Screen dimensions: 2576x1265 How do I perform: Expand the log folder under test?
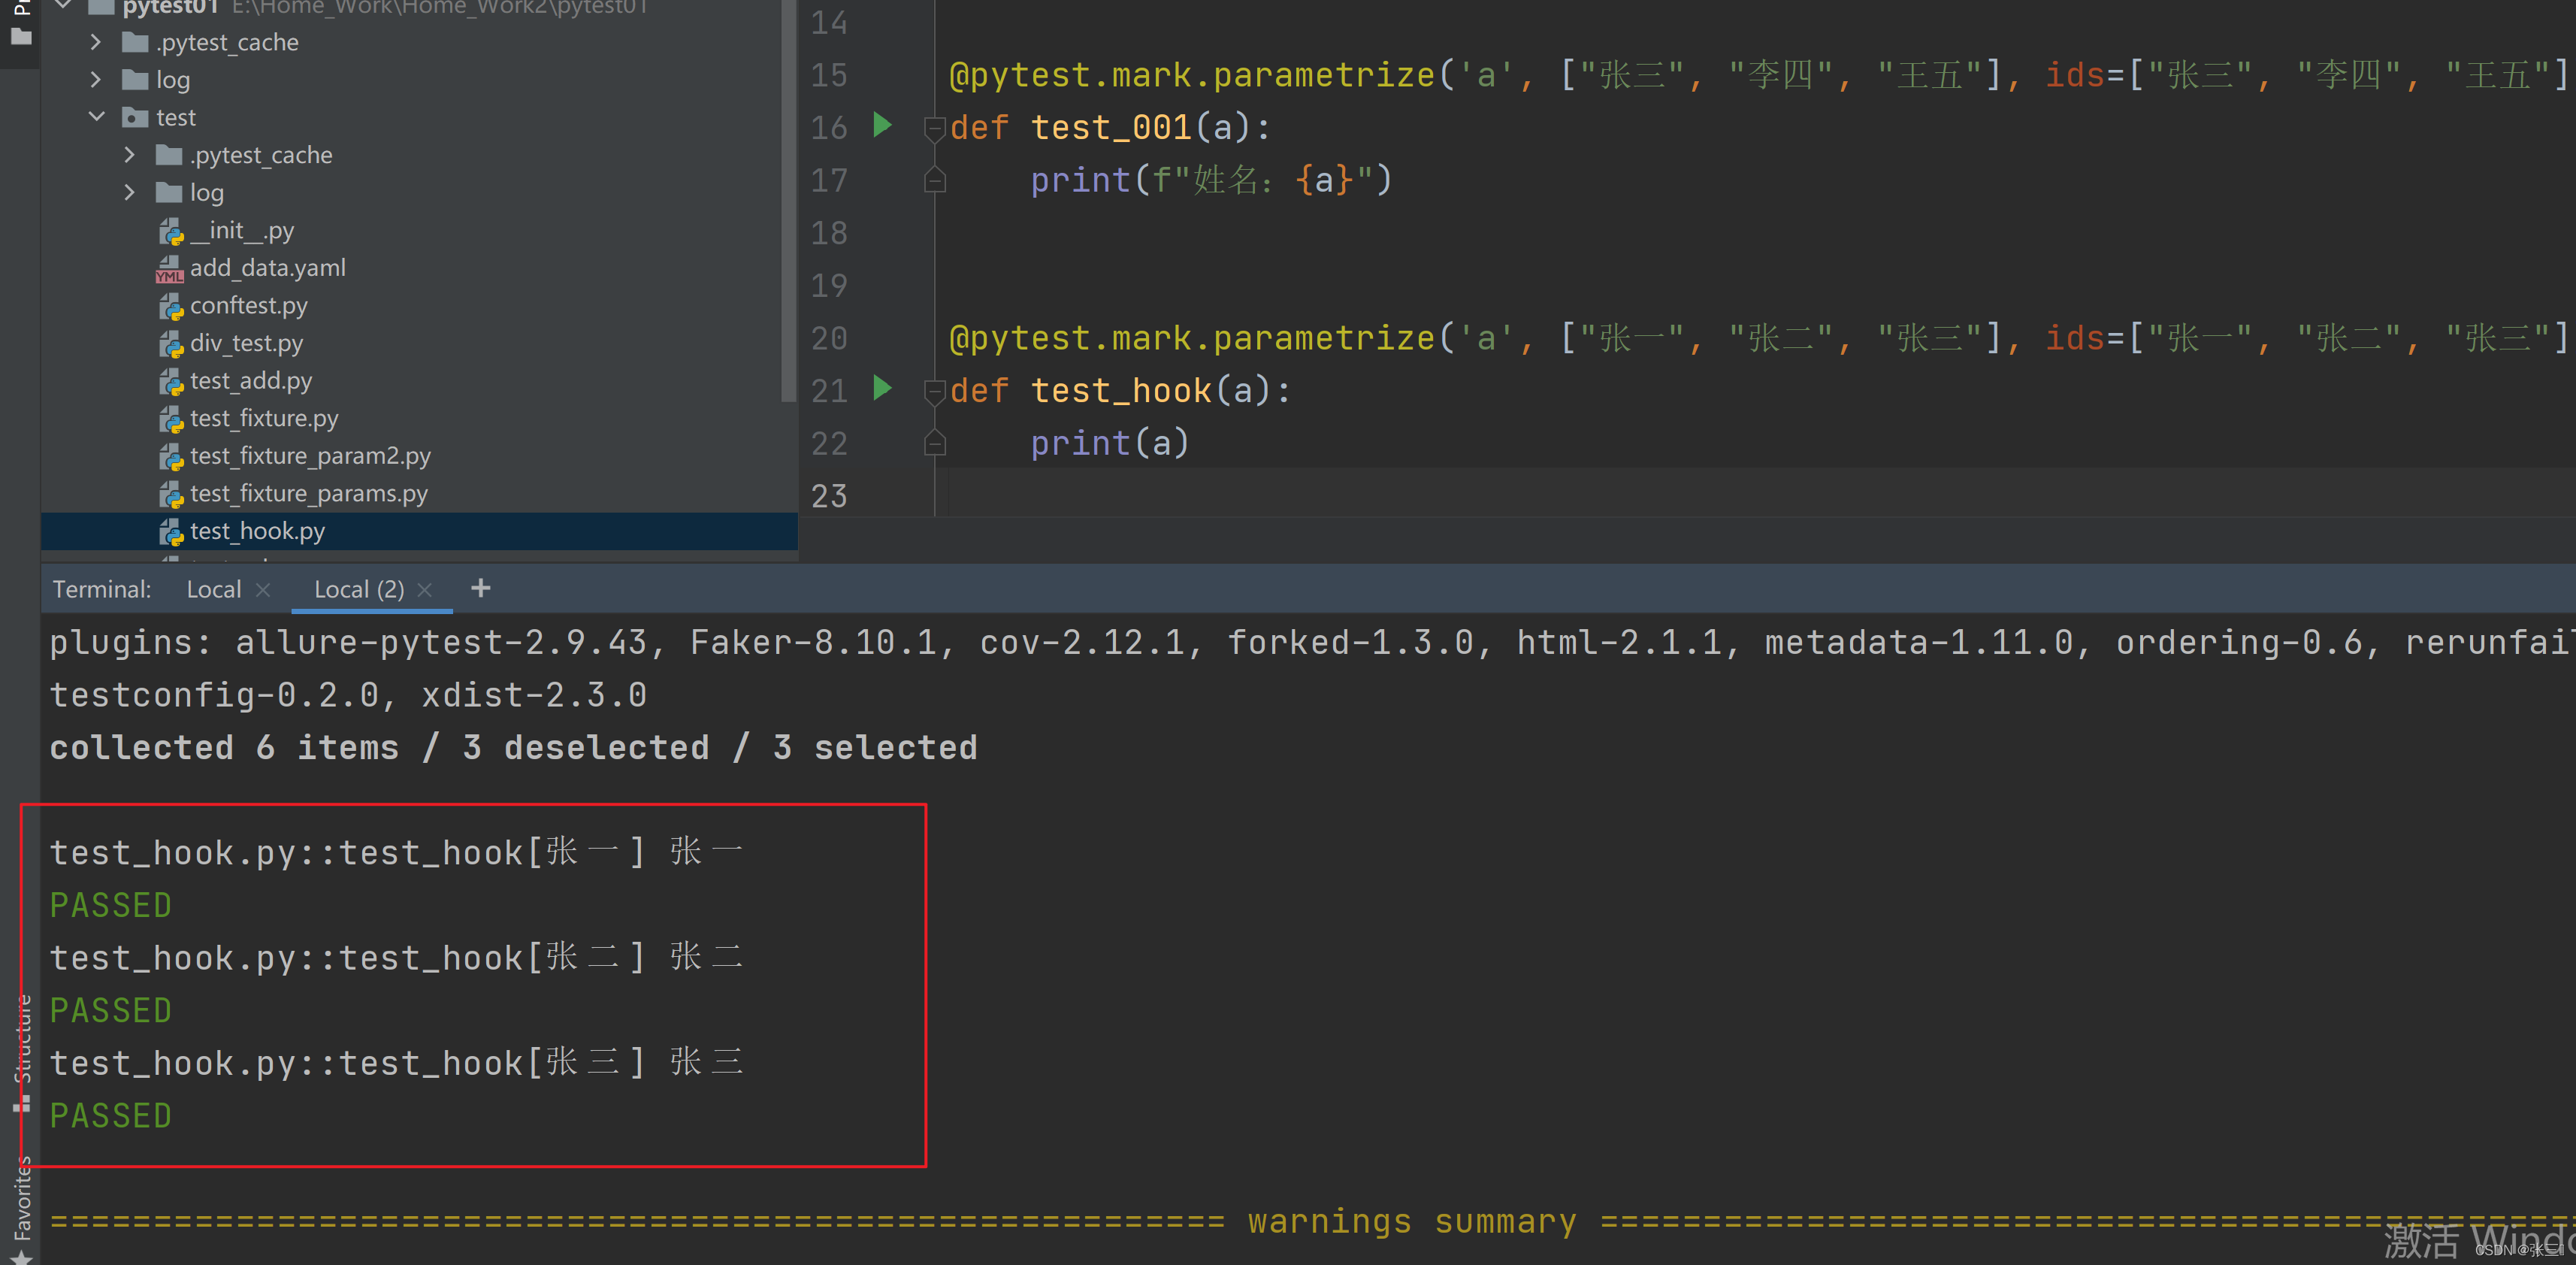click(130, 192)
